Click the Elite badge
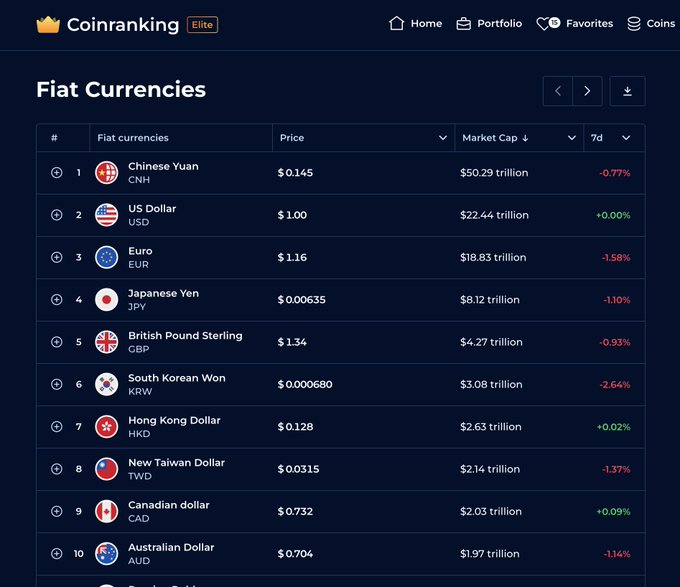 pyautogui.click(x=202, y=25)
